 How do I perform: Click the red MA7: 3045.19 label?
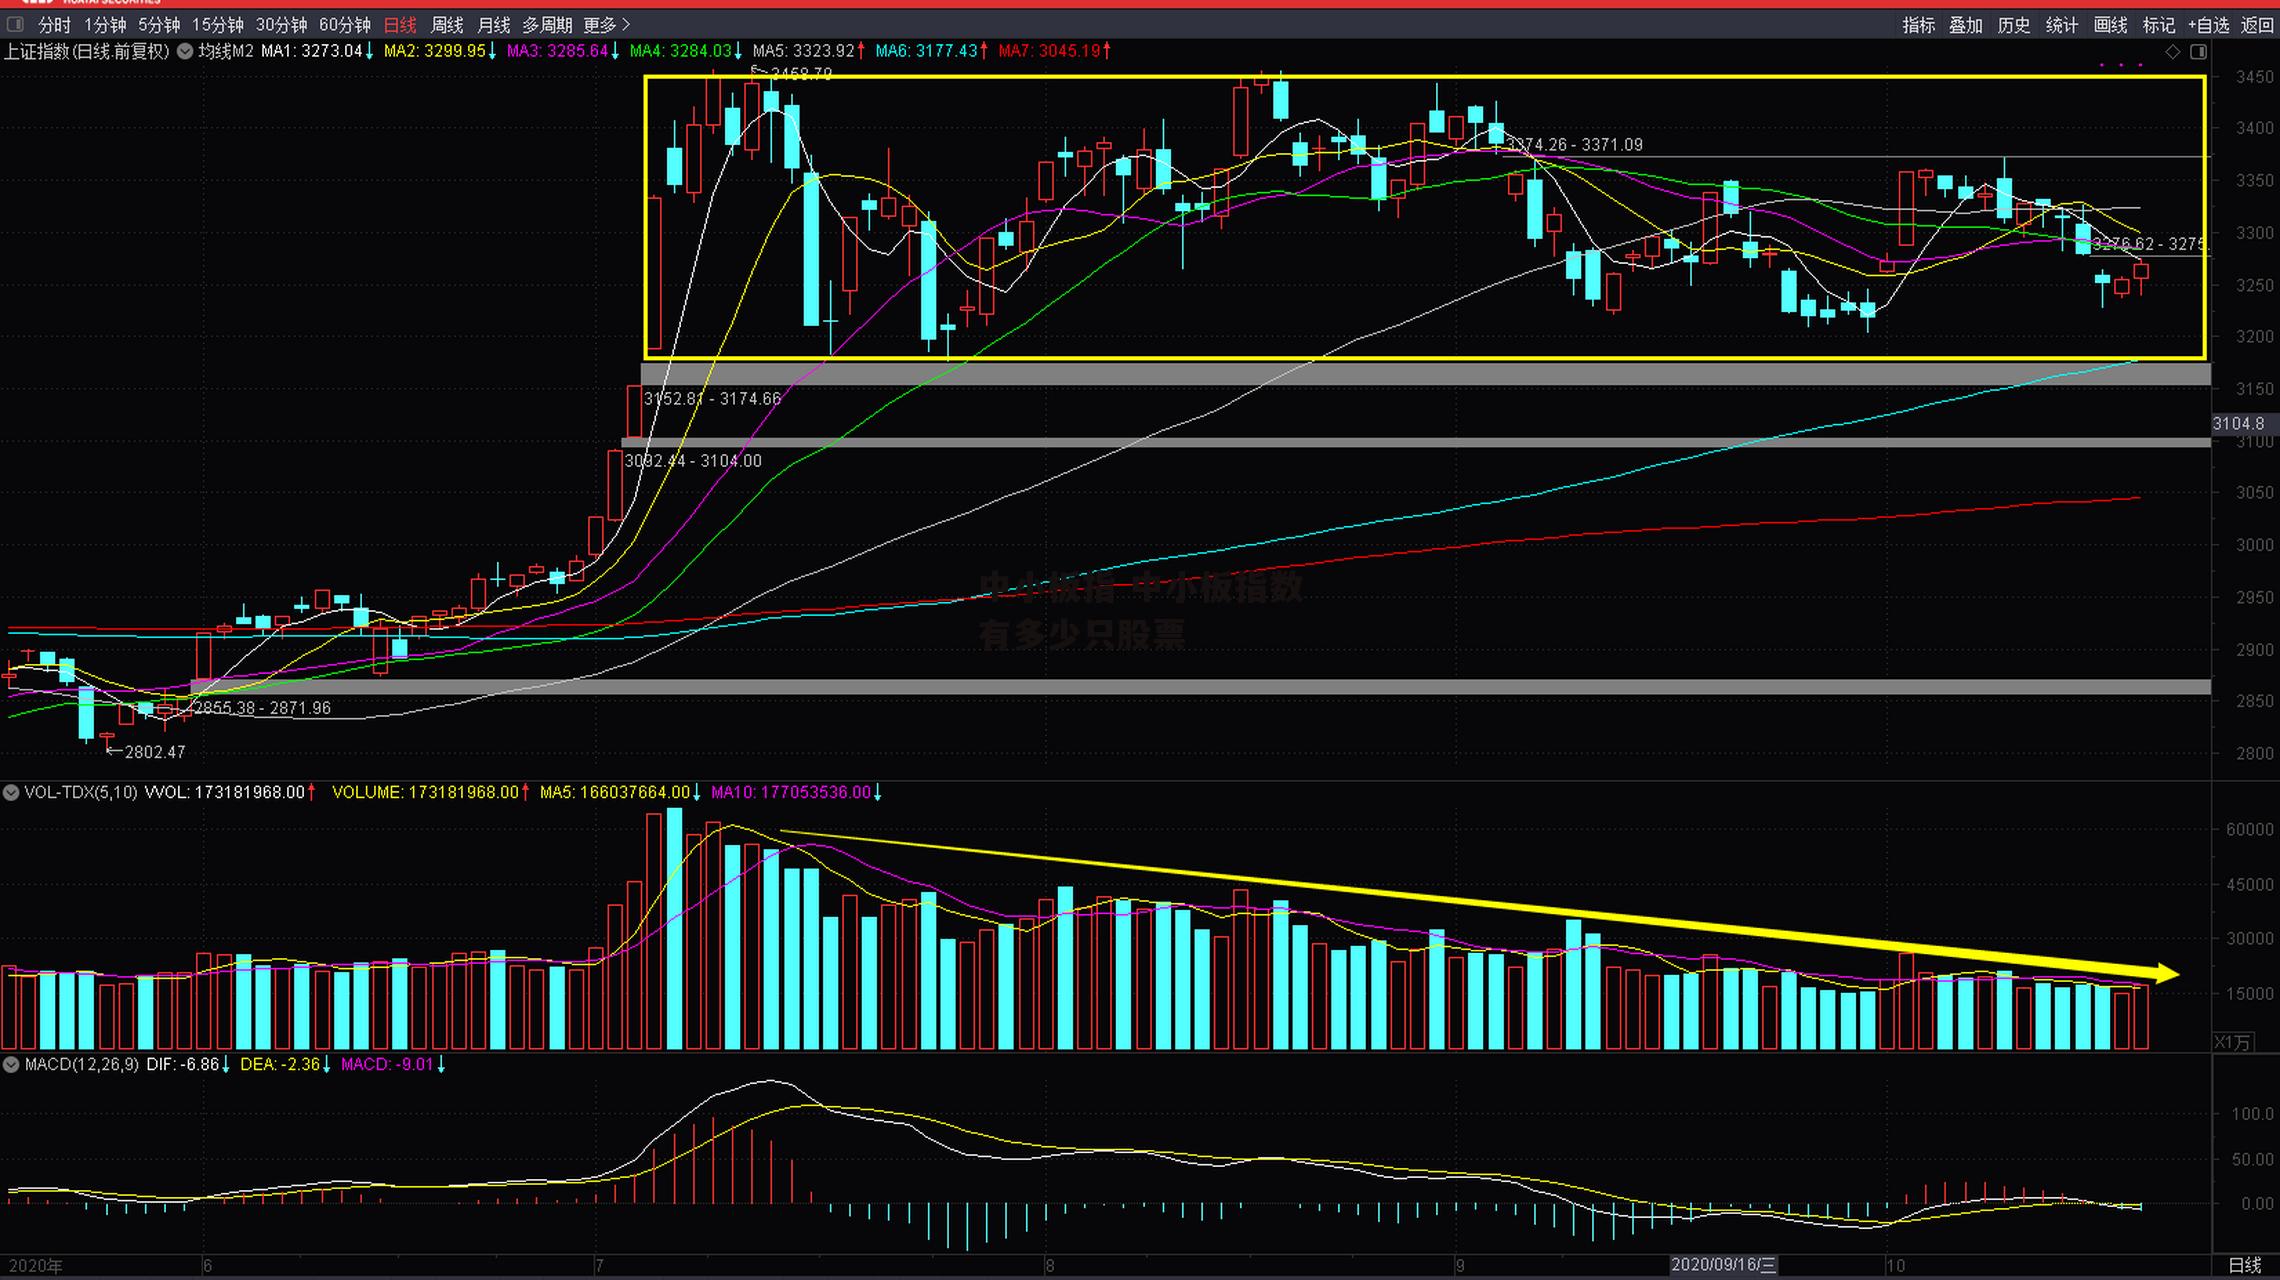(1050, 51)
